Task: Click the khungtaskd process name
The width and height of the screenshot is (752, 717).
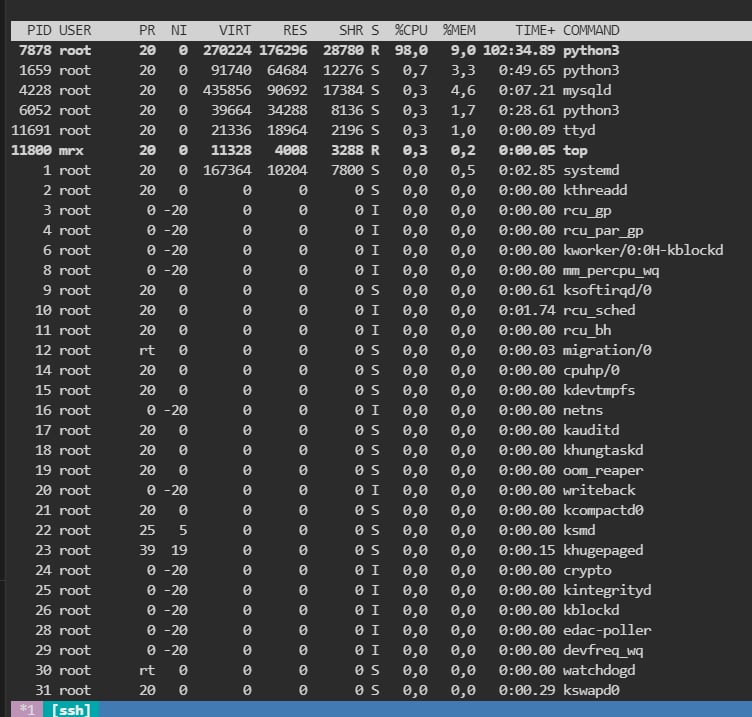Action: click(603, 450)
